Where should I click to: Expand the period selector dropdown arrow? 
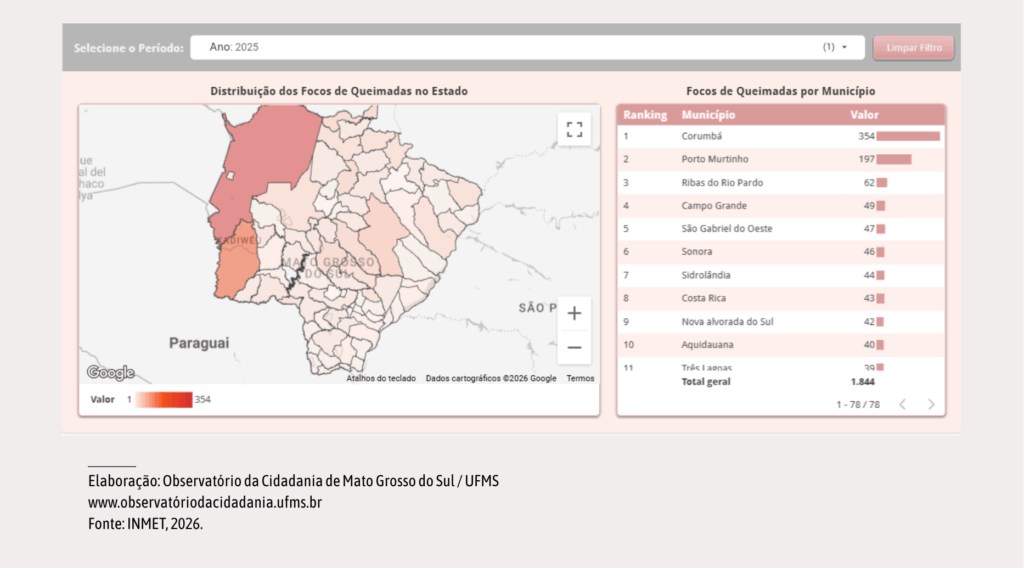844,47
